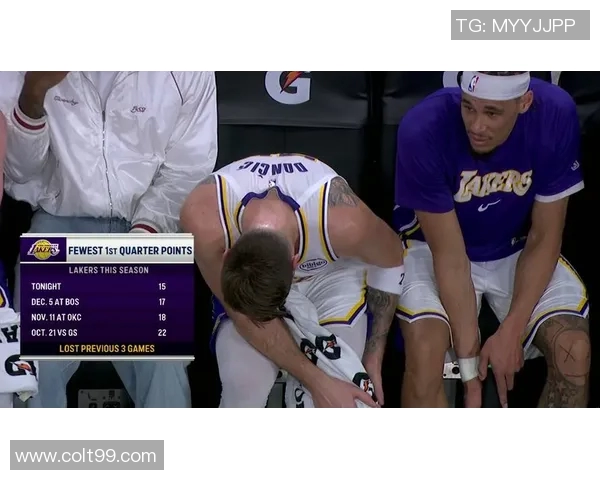Click the name lettering on white jersey
This screenshot has height=480, width=600.
point(273,167)
